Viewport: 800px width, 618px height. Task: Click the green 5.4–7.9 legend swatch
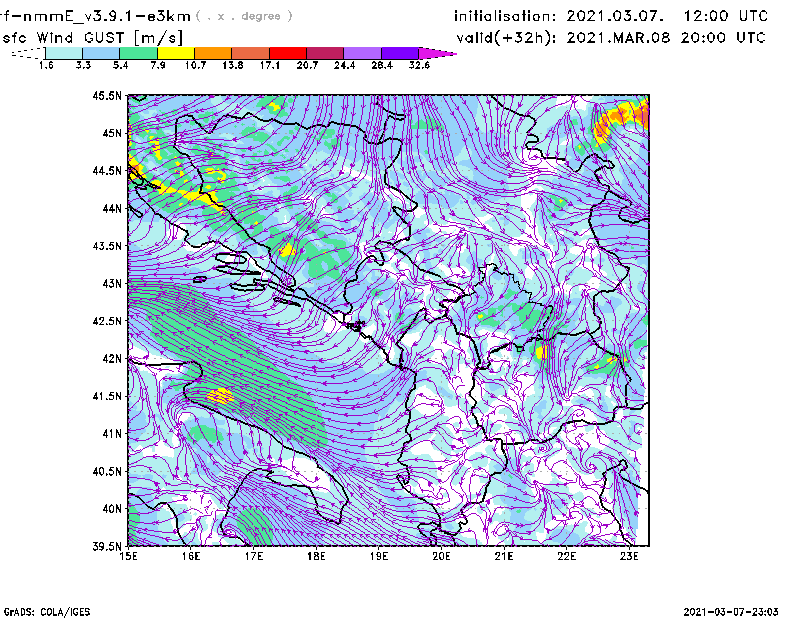click(138, 53)
